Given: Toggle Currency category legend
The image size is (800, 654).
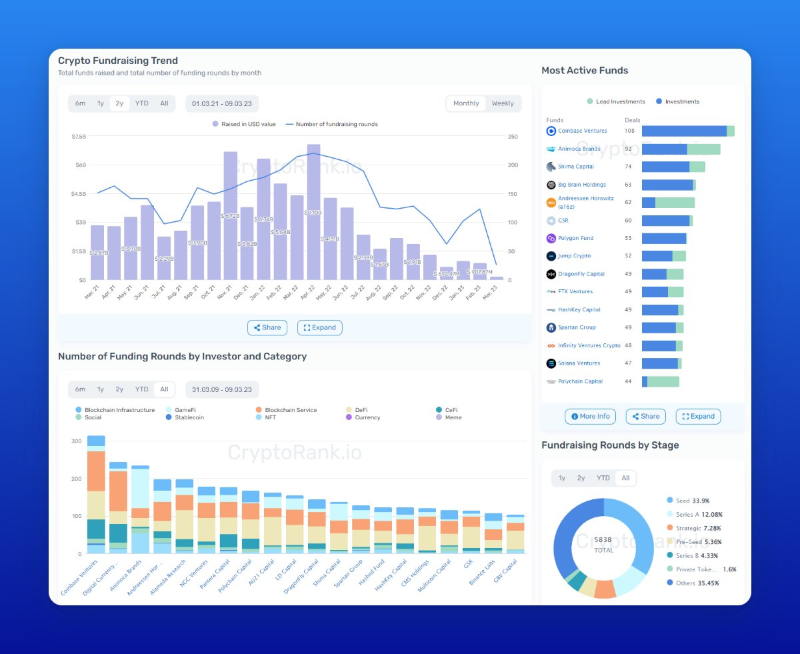Looking at the screenshot, I should [363, 417].
